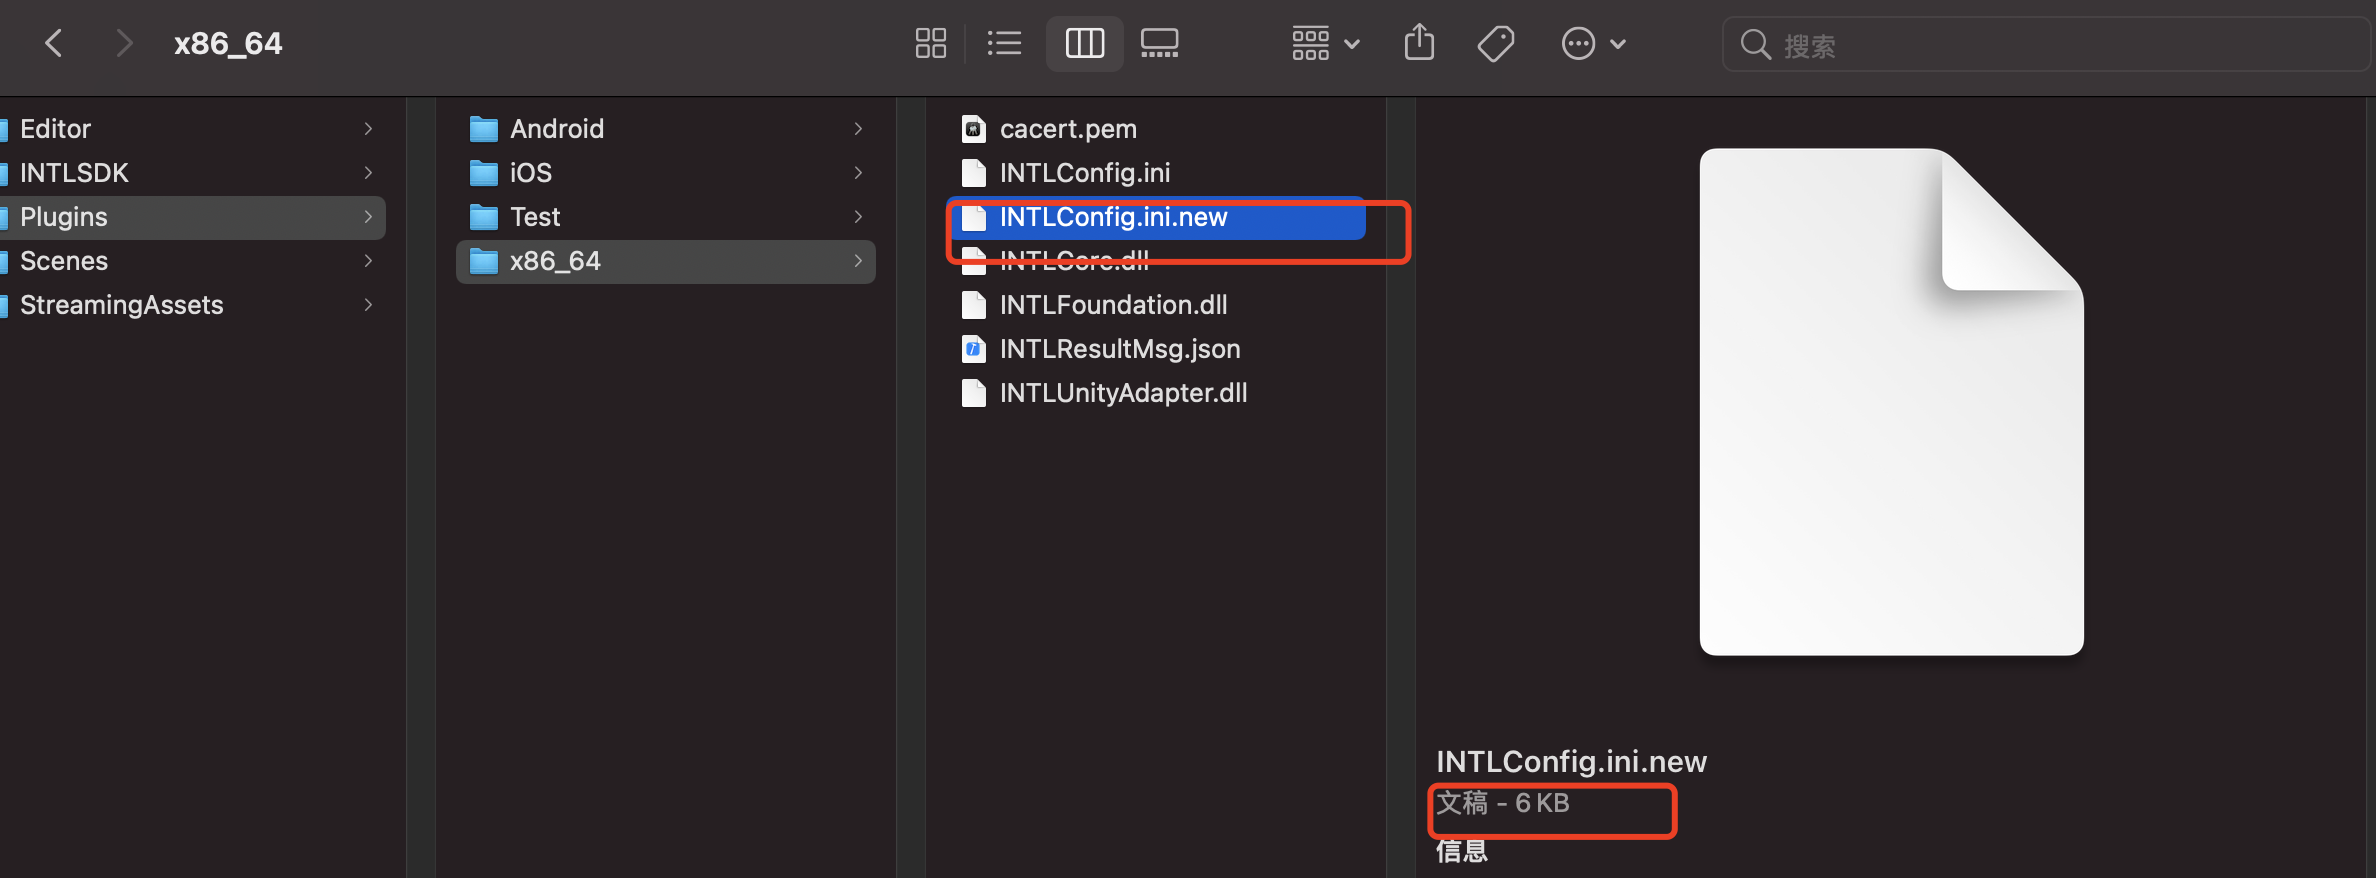
Task: Click the Share toolbar icon
Action: click(x=1419, y=43)
